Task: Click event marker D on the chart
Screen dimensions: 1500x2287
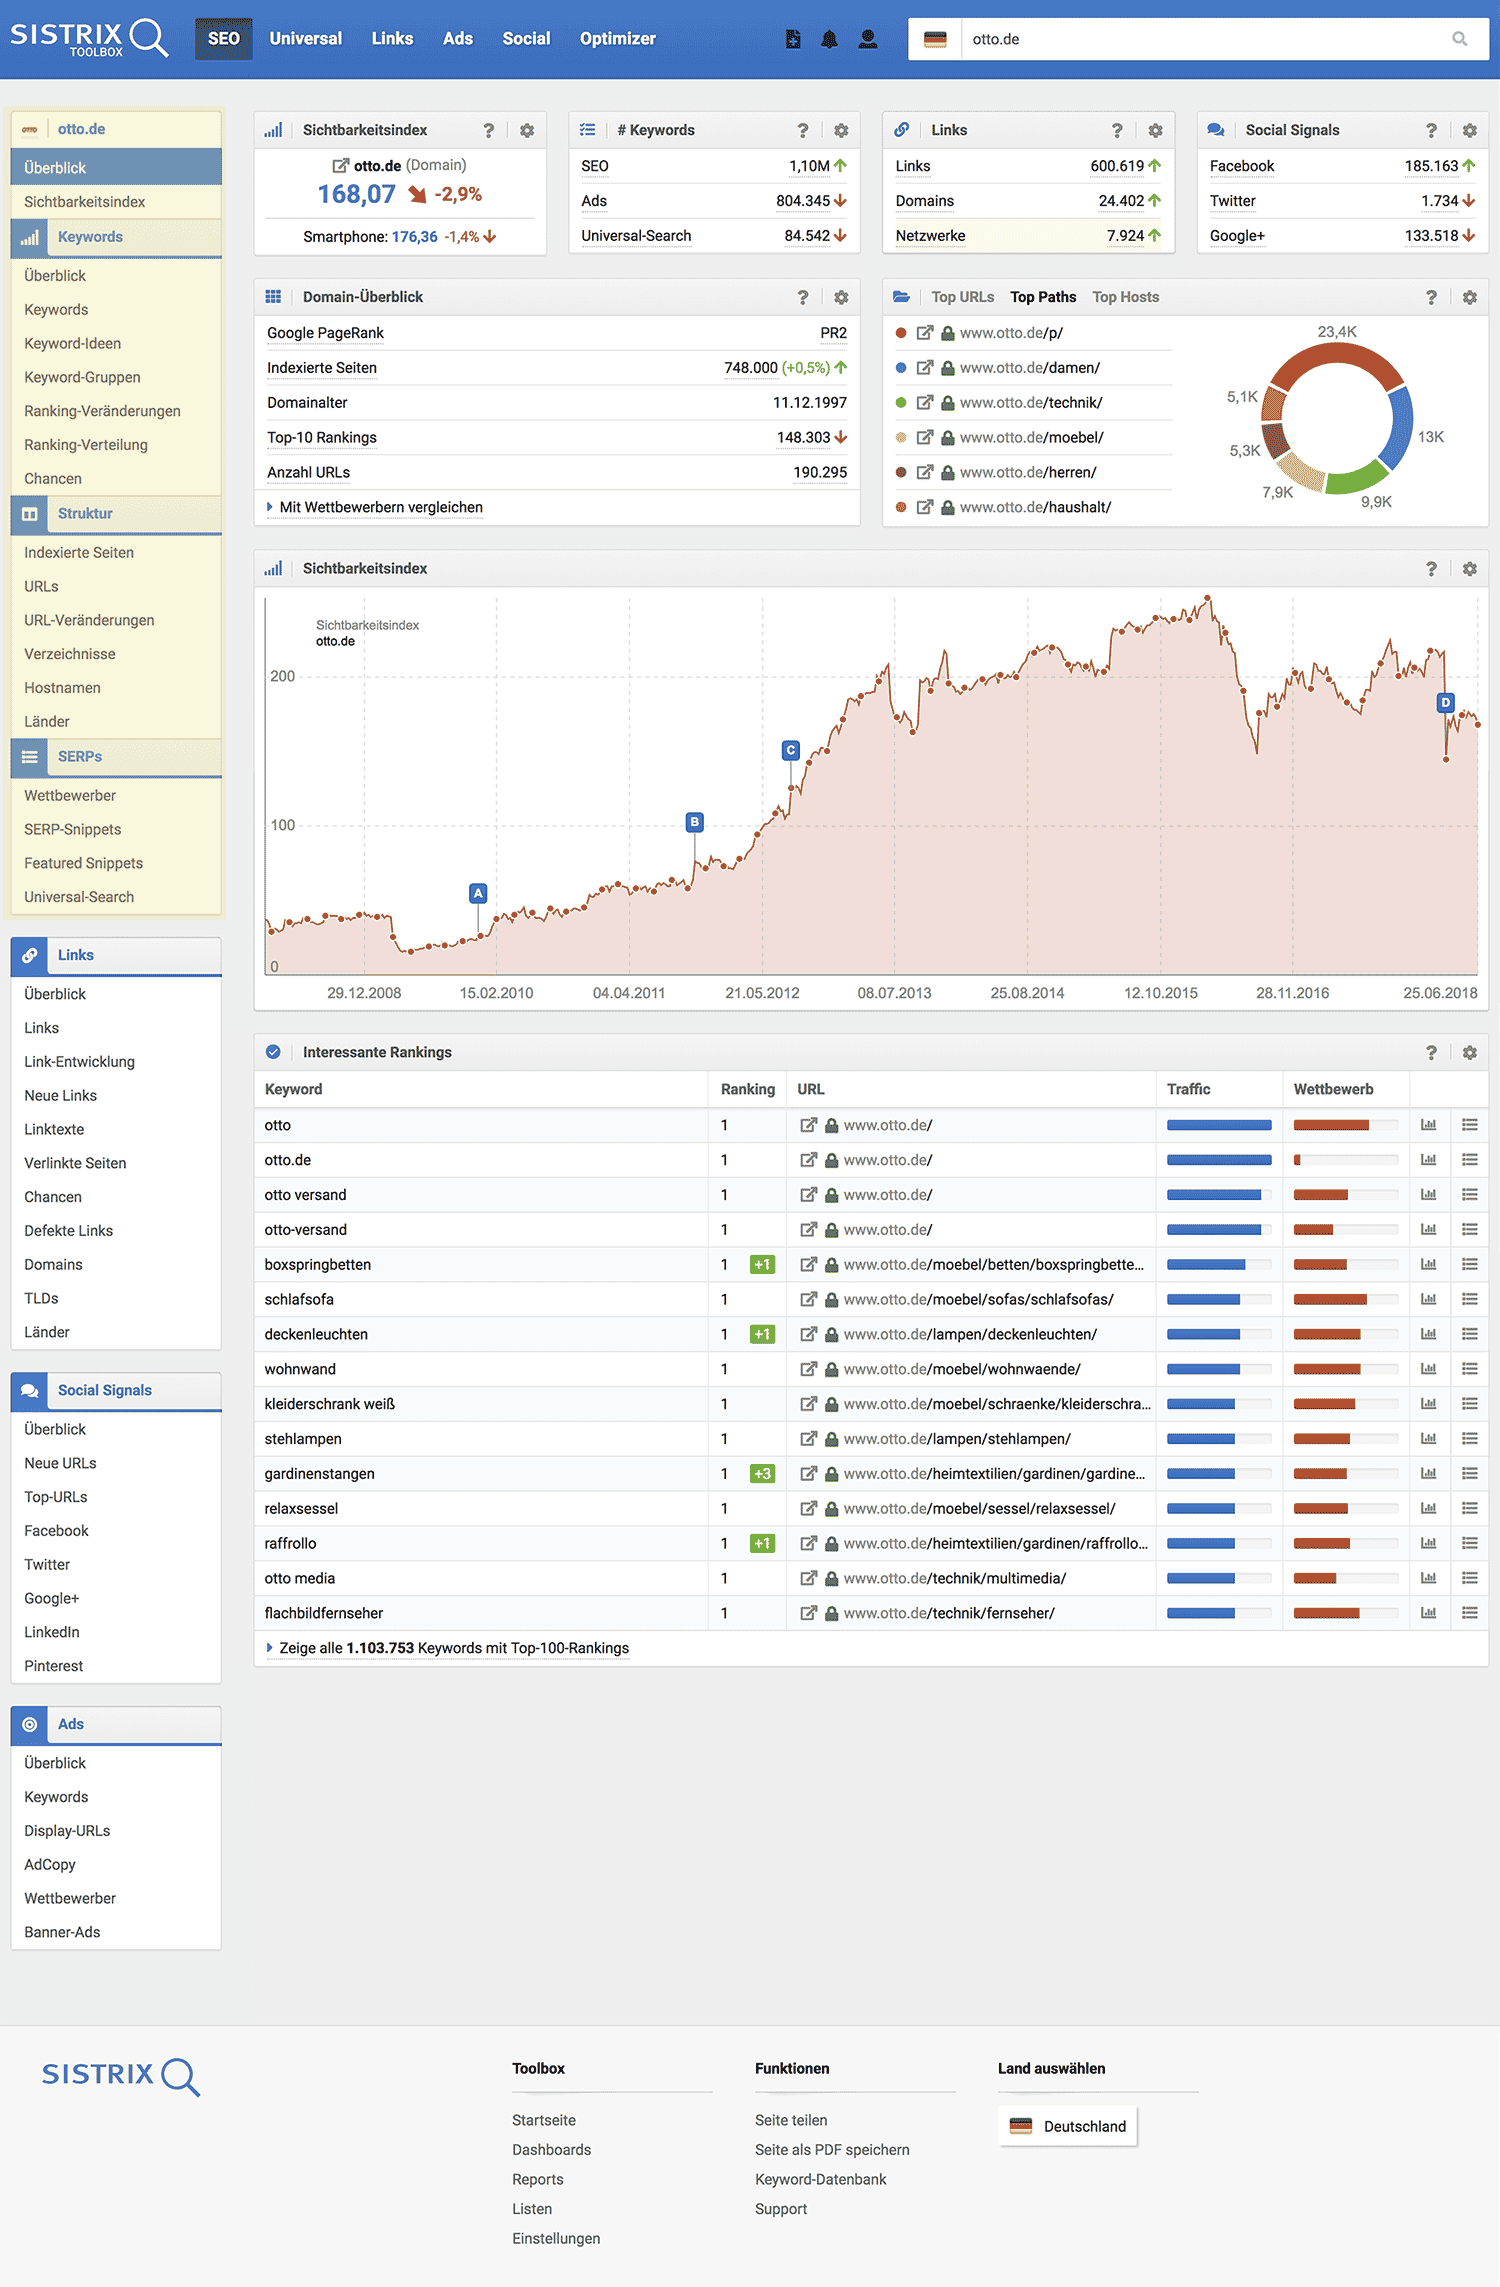Action: [1445, 702]
